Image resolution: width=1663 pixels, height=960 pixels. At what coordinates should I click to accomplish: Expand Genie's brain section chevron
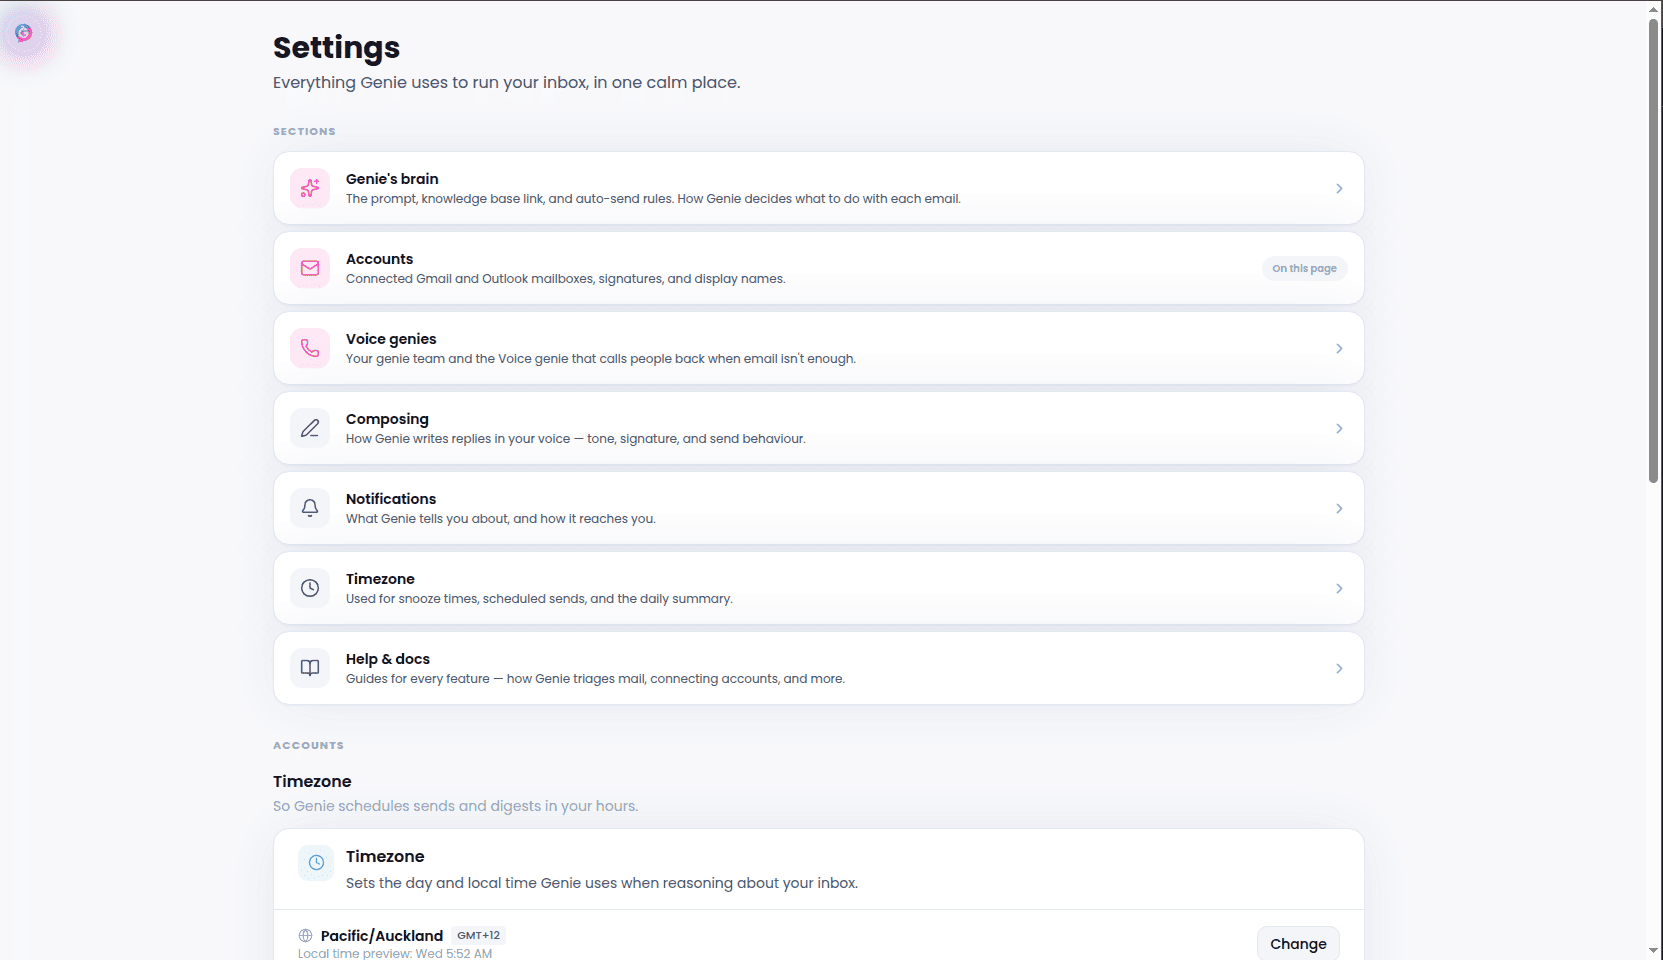[1339, 188]
